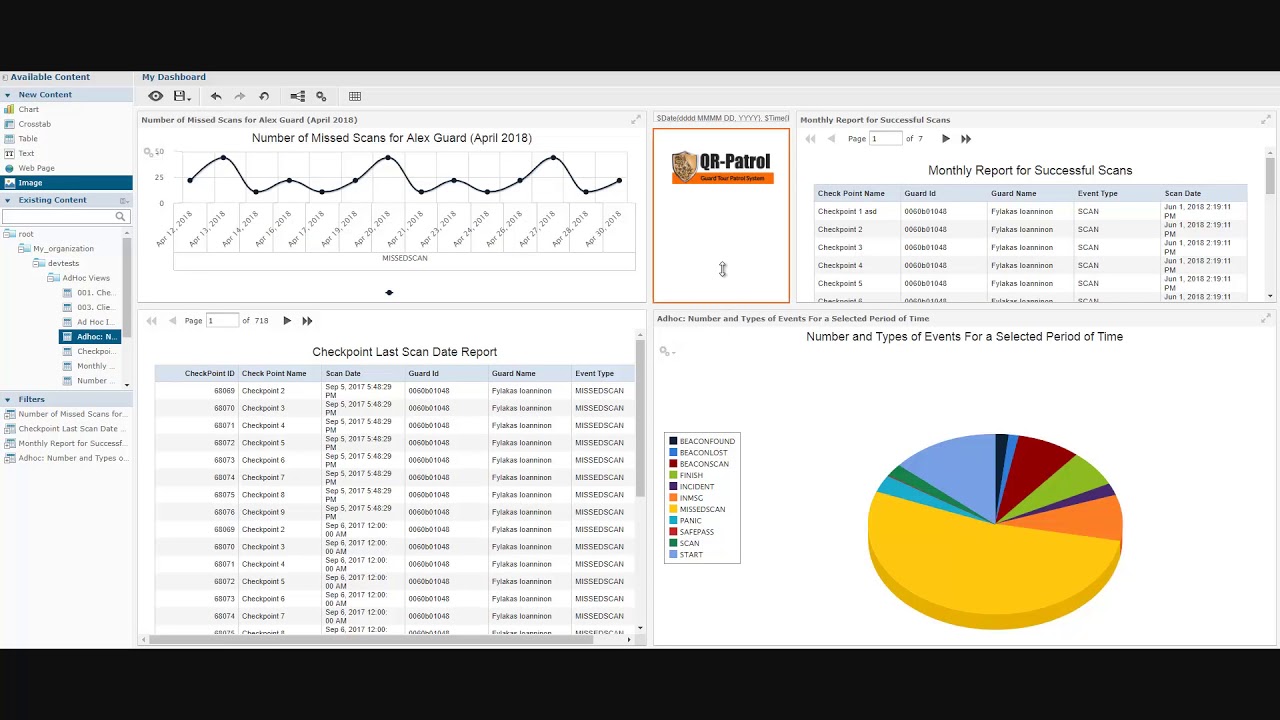Collapse the Existing Content section
Screen dimensions: 1280x720
(x=7, y=200)
